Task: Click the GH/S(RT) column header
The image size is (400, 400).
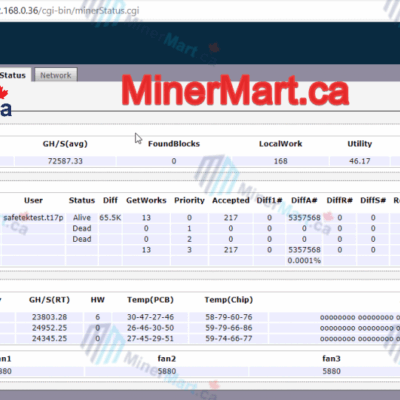Action: [49, 300]
